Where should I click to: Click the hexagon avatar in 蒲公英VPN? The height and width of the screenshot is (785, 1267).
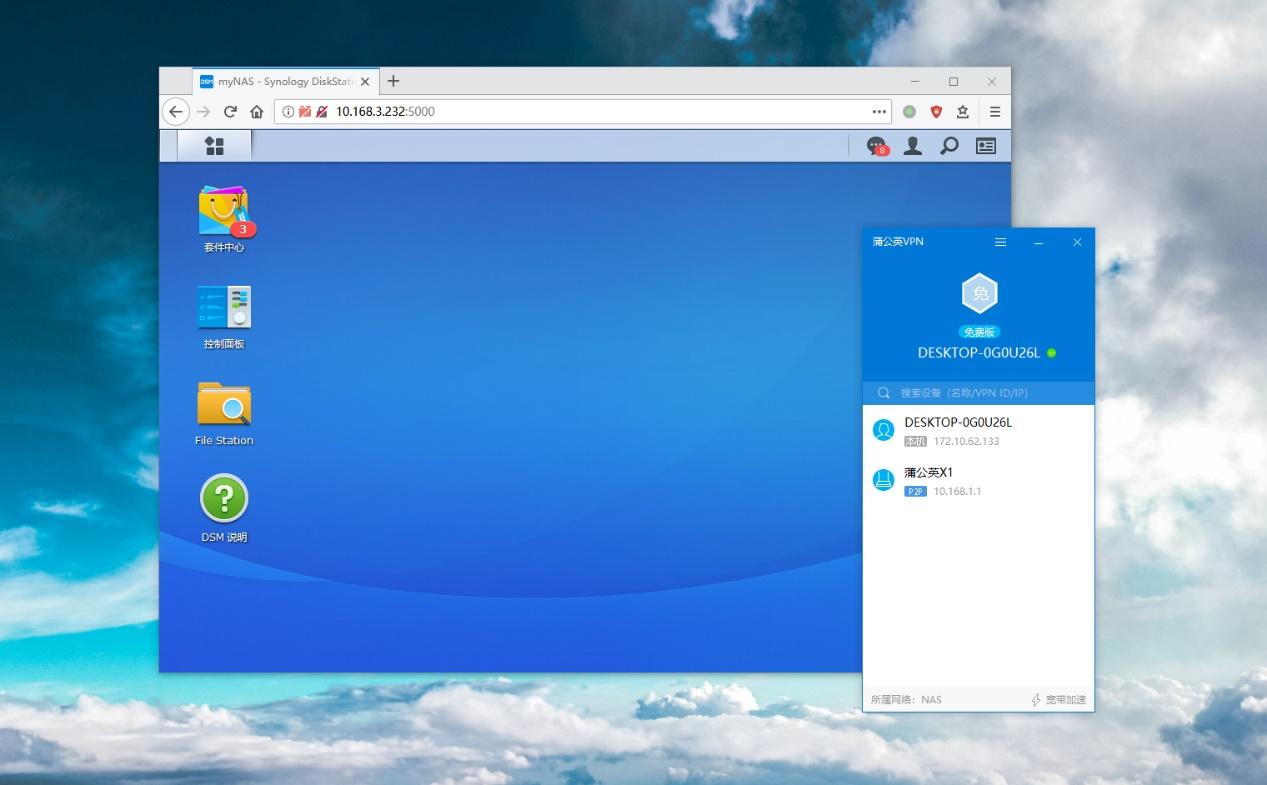click(980, 294)
